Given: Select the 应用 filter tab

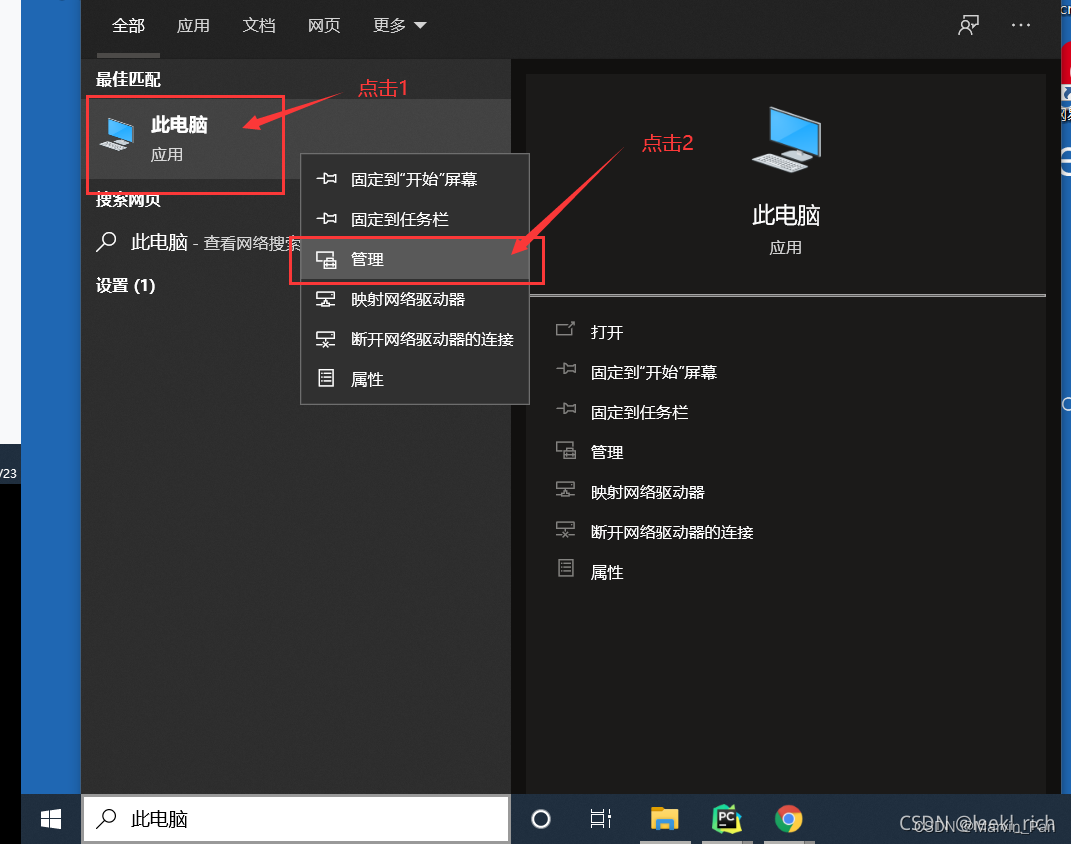Looking at the screenshot, I should coord(193,25).
